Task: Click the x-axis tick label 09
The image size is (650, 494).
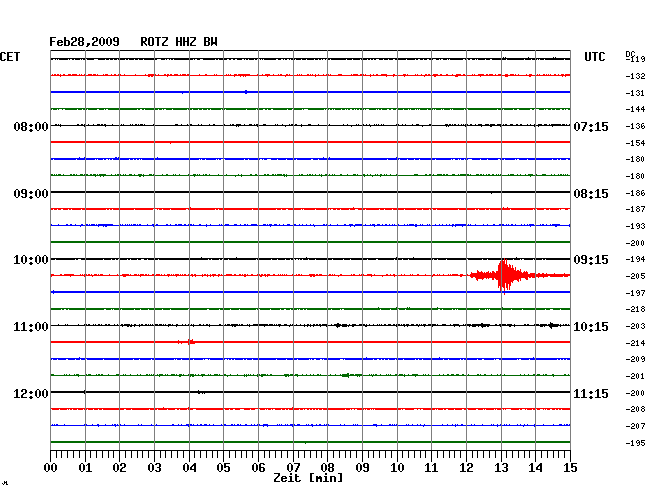Action: (362, 468)
